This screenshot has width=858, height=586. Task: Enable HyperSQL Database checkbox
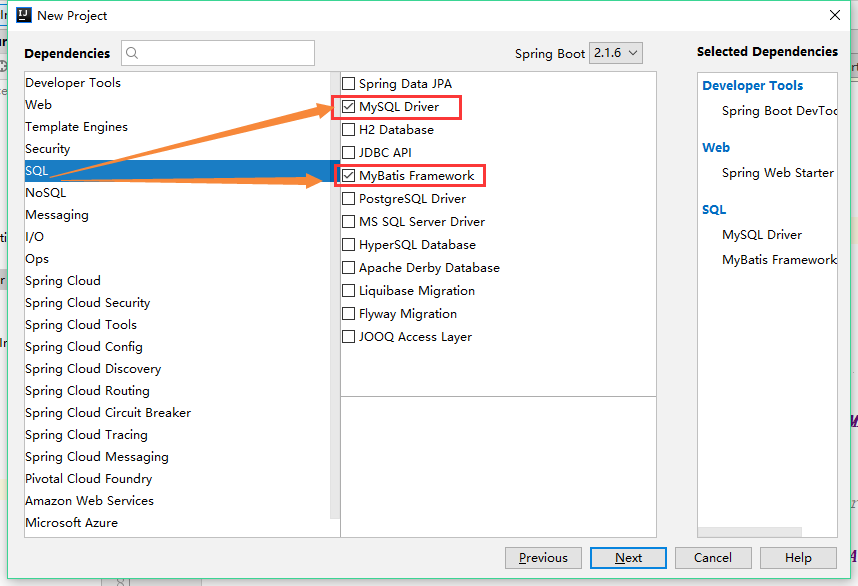348,245
